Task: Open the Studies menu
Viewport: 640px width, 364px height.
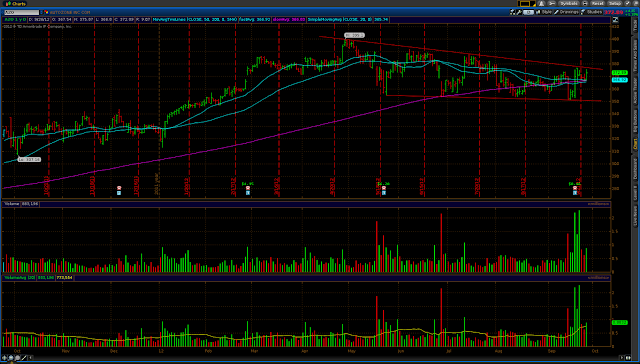Action: (x=591, y=12)
